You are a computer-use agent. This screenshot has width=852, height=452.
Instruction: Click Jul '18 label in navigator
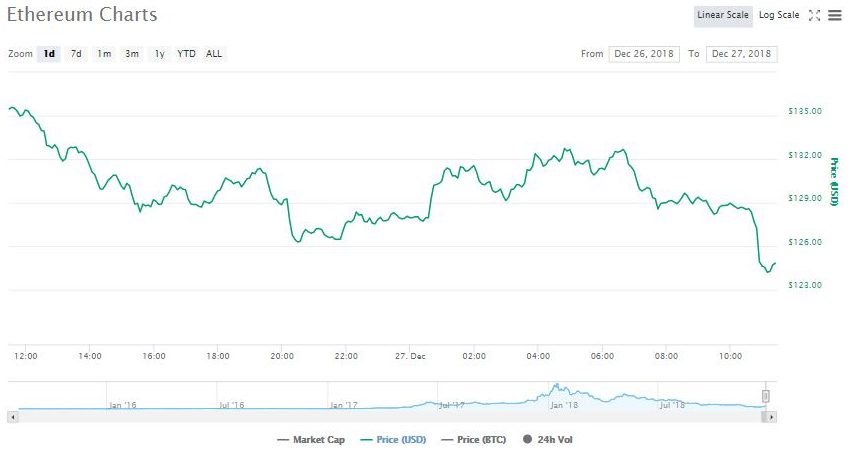(x=672, y=405)
